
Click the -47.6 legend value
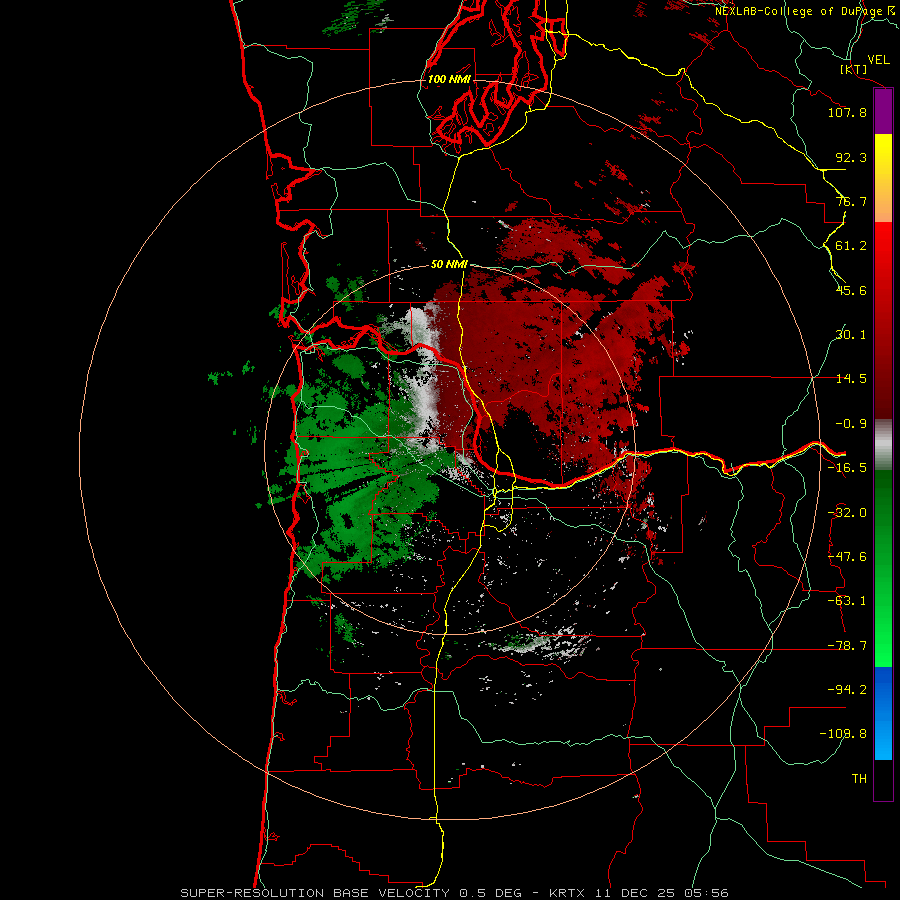point(847,557)
